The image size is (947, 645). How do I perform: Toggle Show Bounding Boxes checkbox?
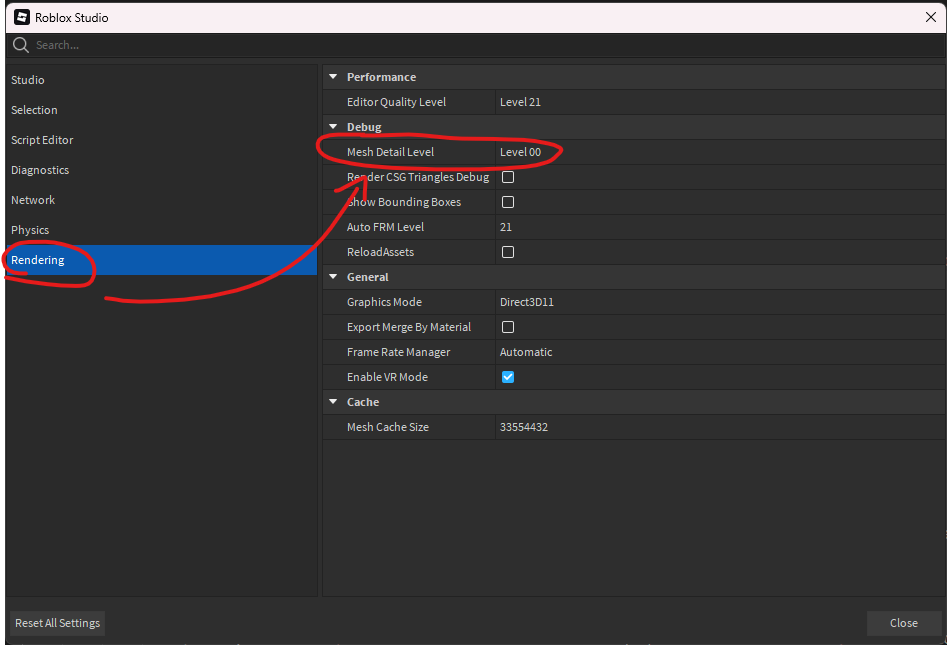coord(508,202)
